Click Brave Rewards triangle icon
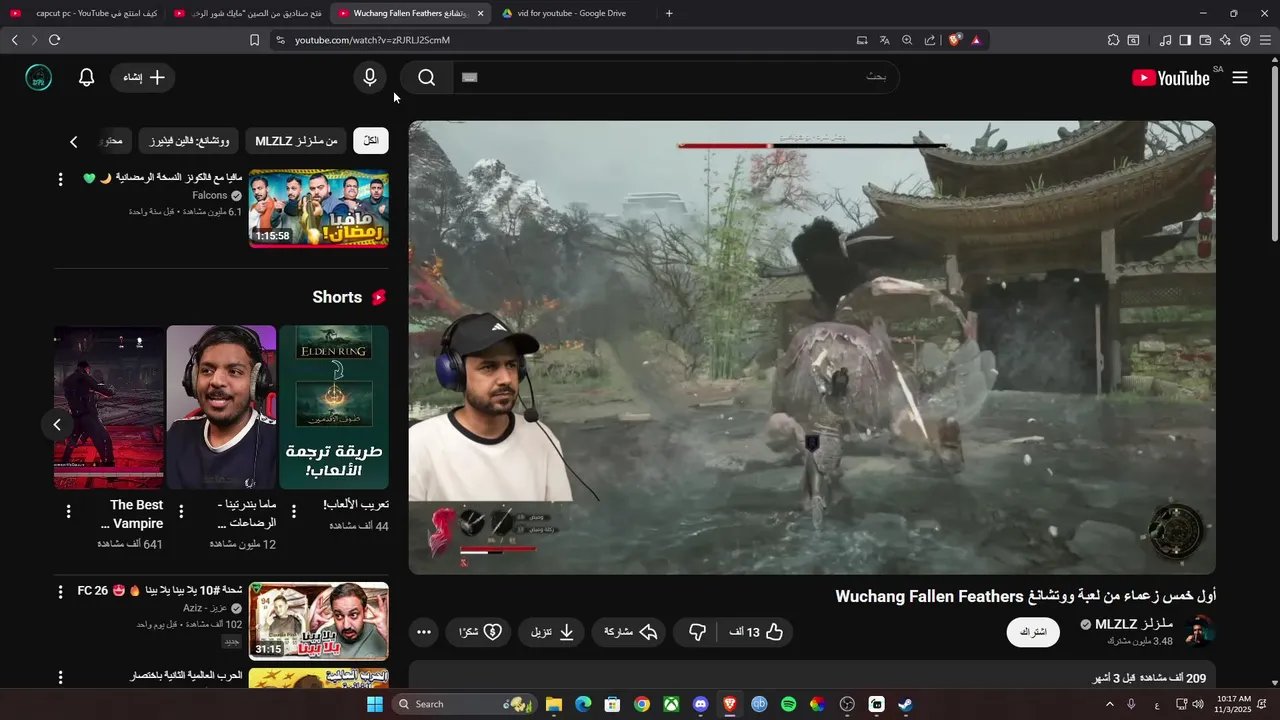Screen dimensions: 1280x720 coord(976,40)
